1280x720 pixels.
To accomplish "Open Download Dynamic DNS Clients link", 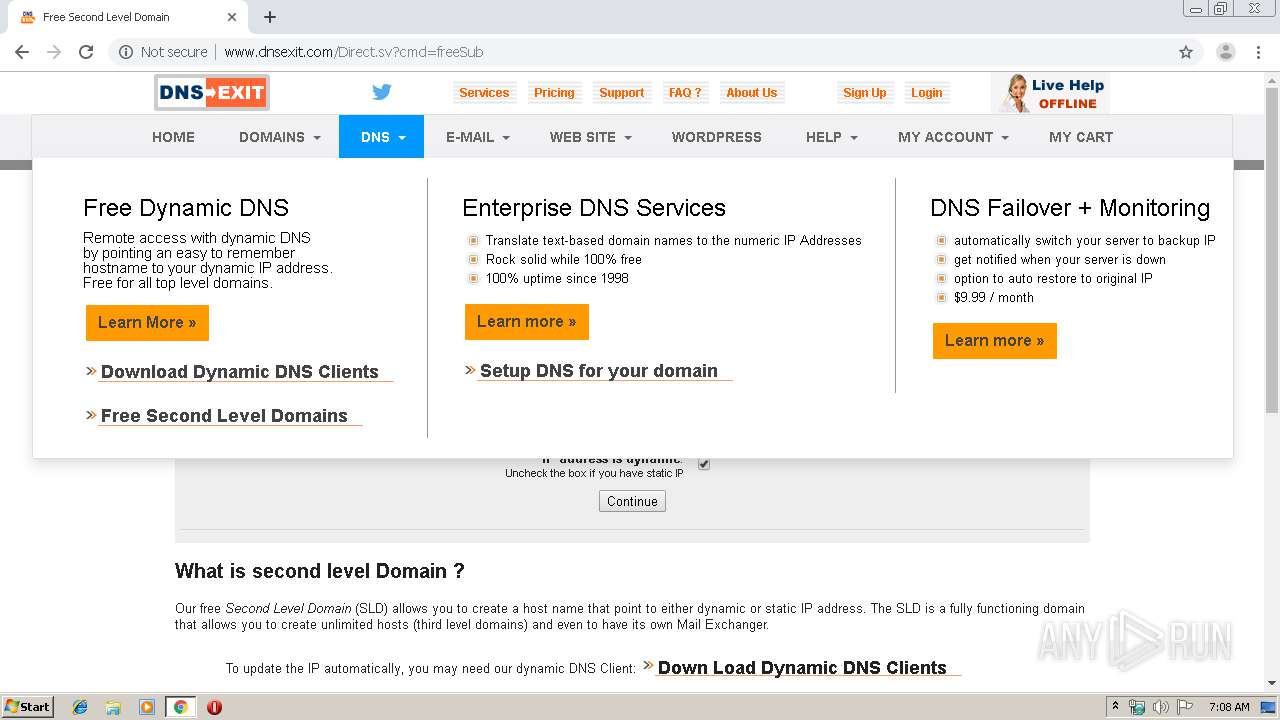I will click(x=240, y=372).
